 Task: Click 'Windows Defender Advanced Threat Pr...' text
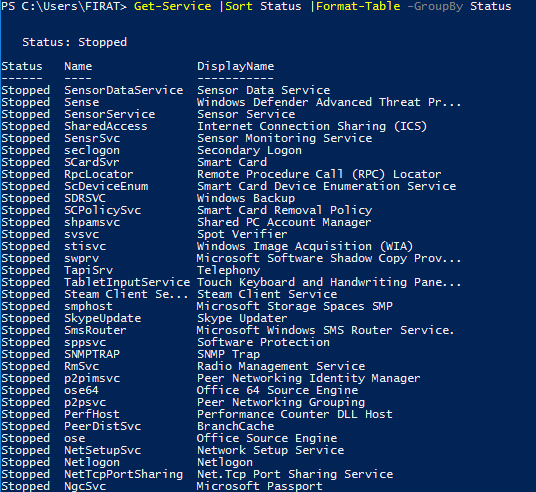coord(329,102)
